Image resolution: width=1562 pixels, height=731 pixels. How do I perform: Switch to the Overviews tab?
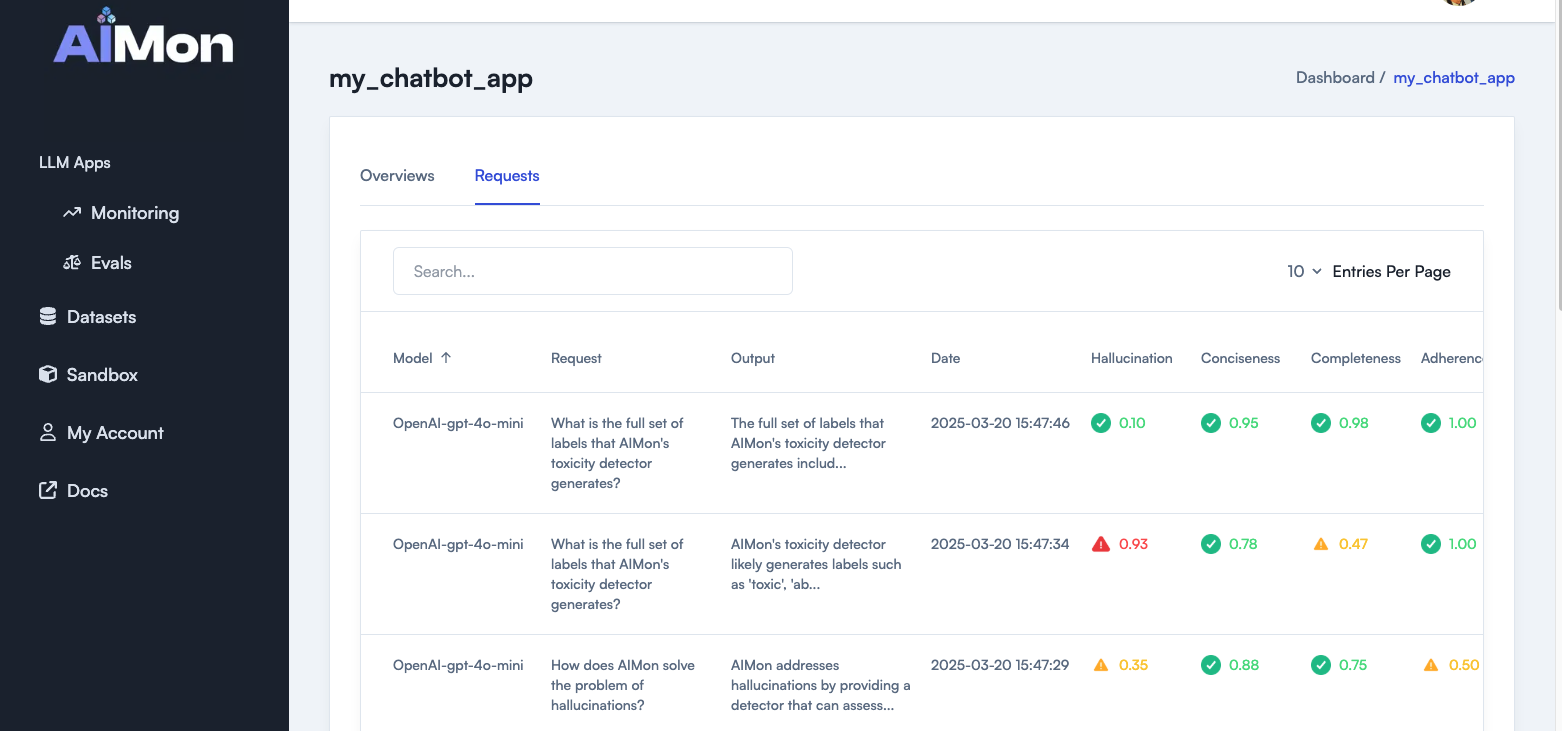tap(397, 176)
